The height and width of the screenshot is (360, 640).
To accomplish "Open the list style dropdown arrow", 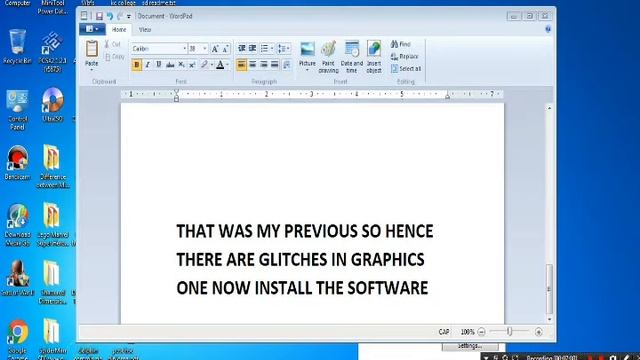I will (272, 49).
